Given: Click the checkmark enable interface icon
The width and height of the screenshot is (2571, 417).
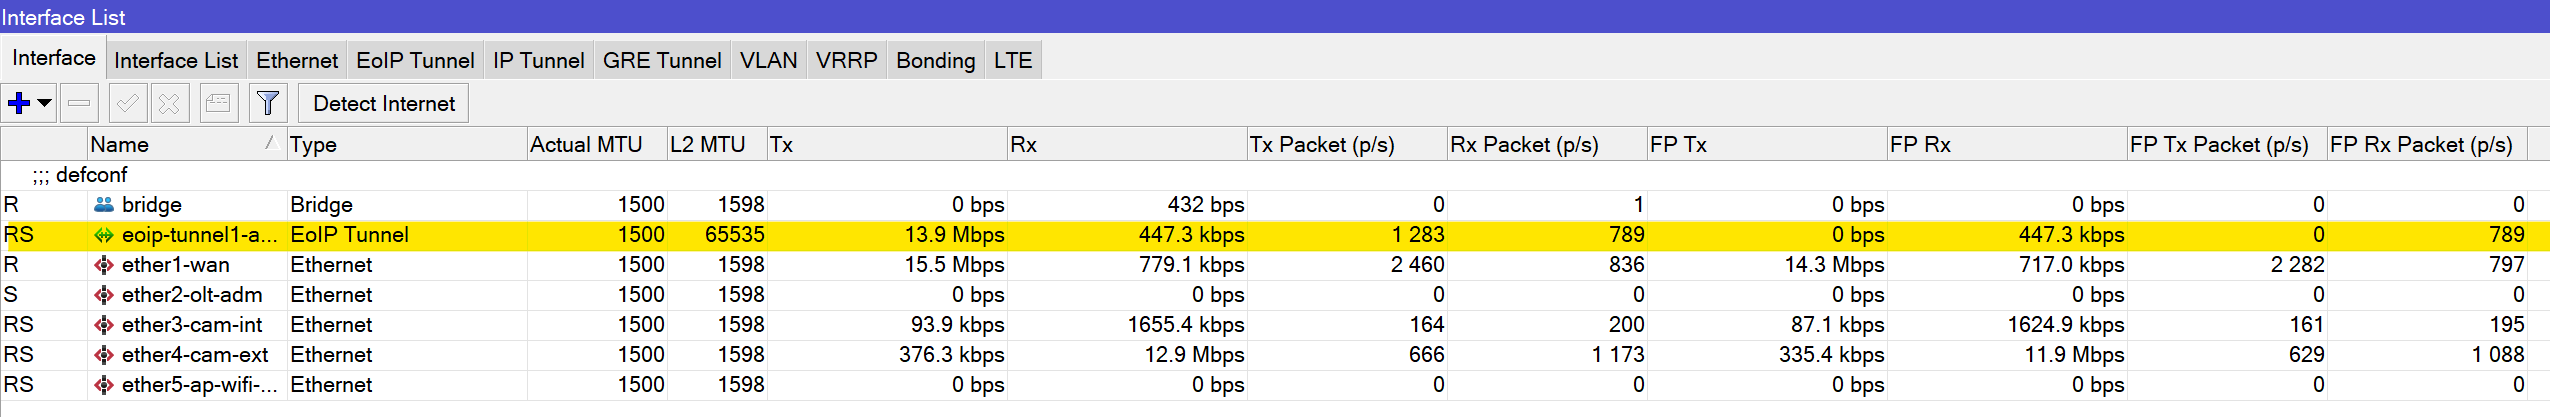Looking at the screenshot, I should point(128,103).
